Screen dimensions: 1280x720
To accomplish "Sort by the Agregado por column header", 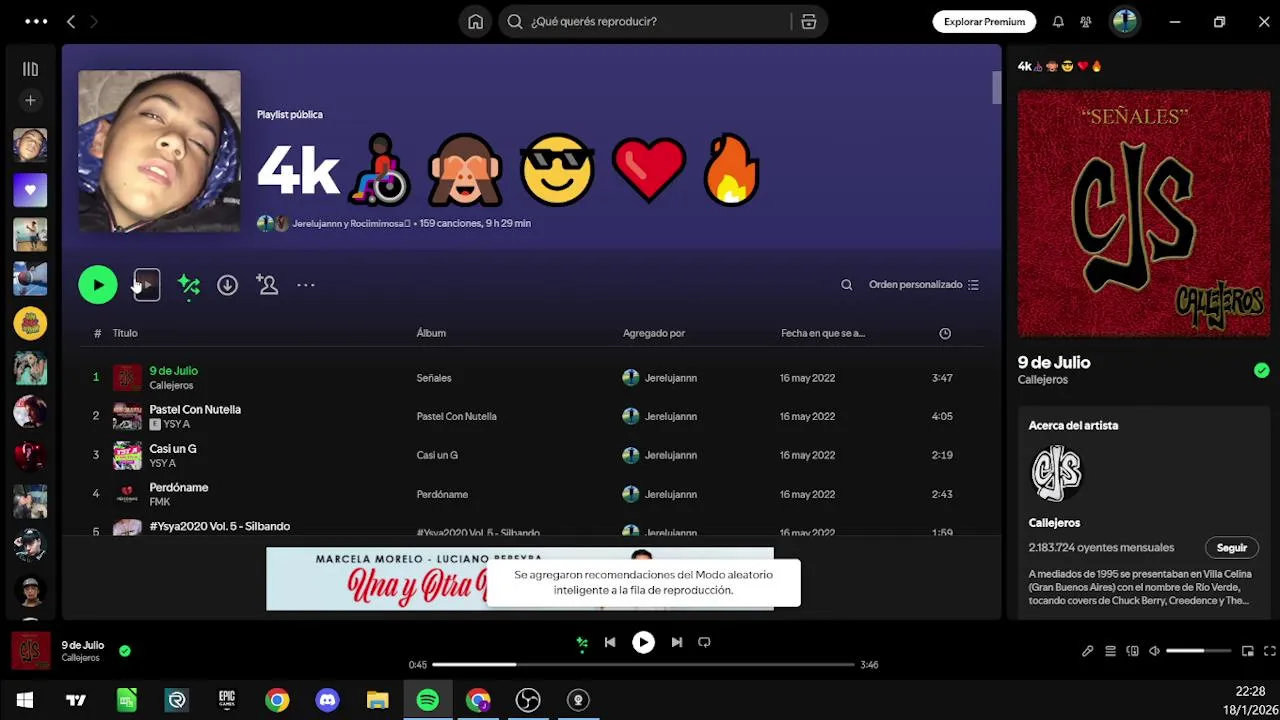I will (x=654, y=333).
